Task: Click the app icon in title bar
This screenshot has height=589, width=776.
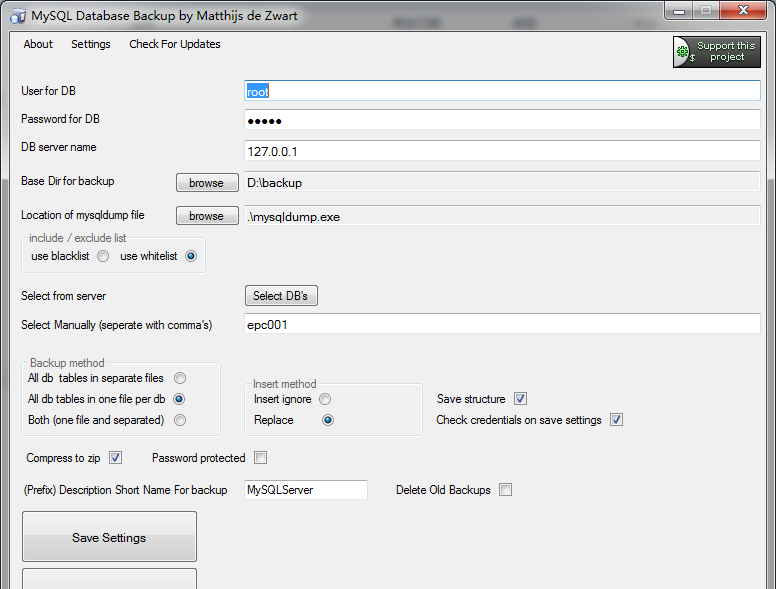Action: click(18, 16)
